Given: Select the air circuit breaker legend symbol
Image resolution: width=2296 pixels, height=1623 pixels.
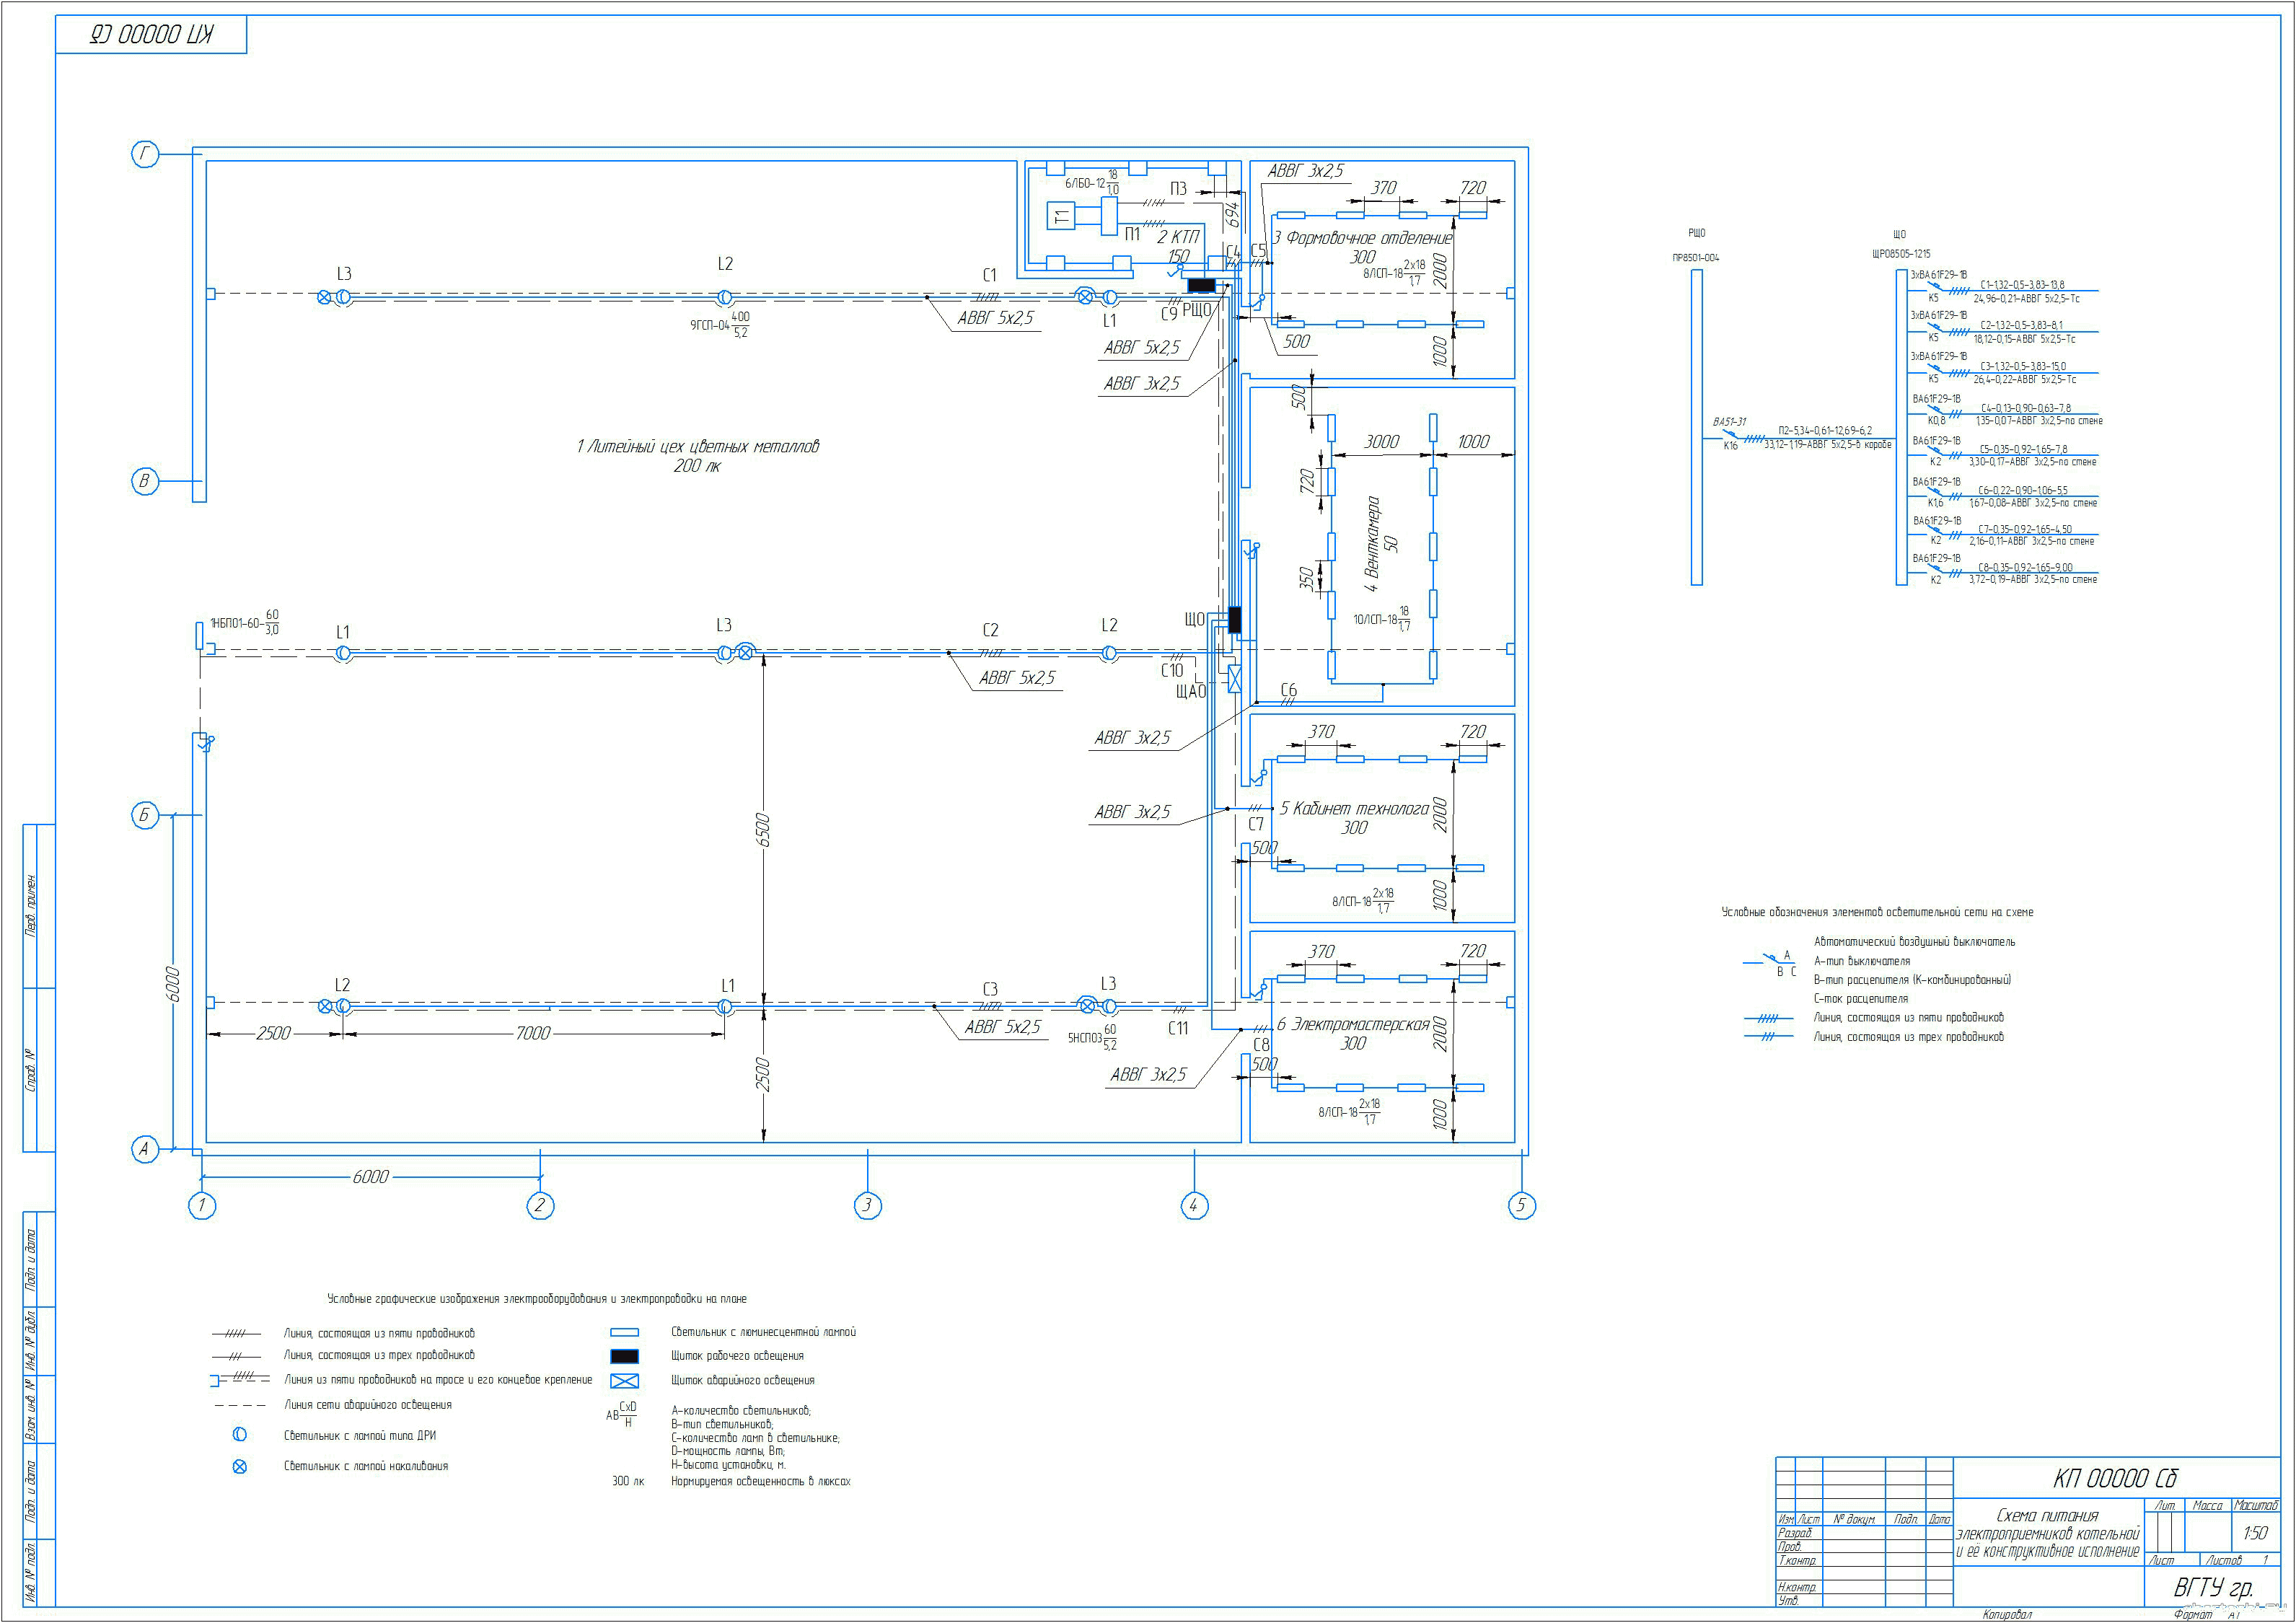Looking at the screenshot, I should click(x=1770, y=962).
